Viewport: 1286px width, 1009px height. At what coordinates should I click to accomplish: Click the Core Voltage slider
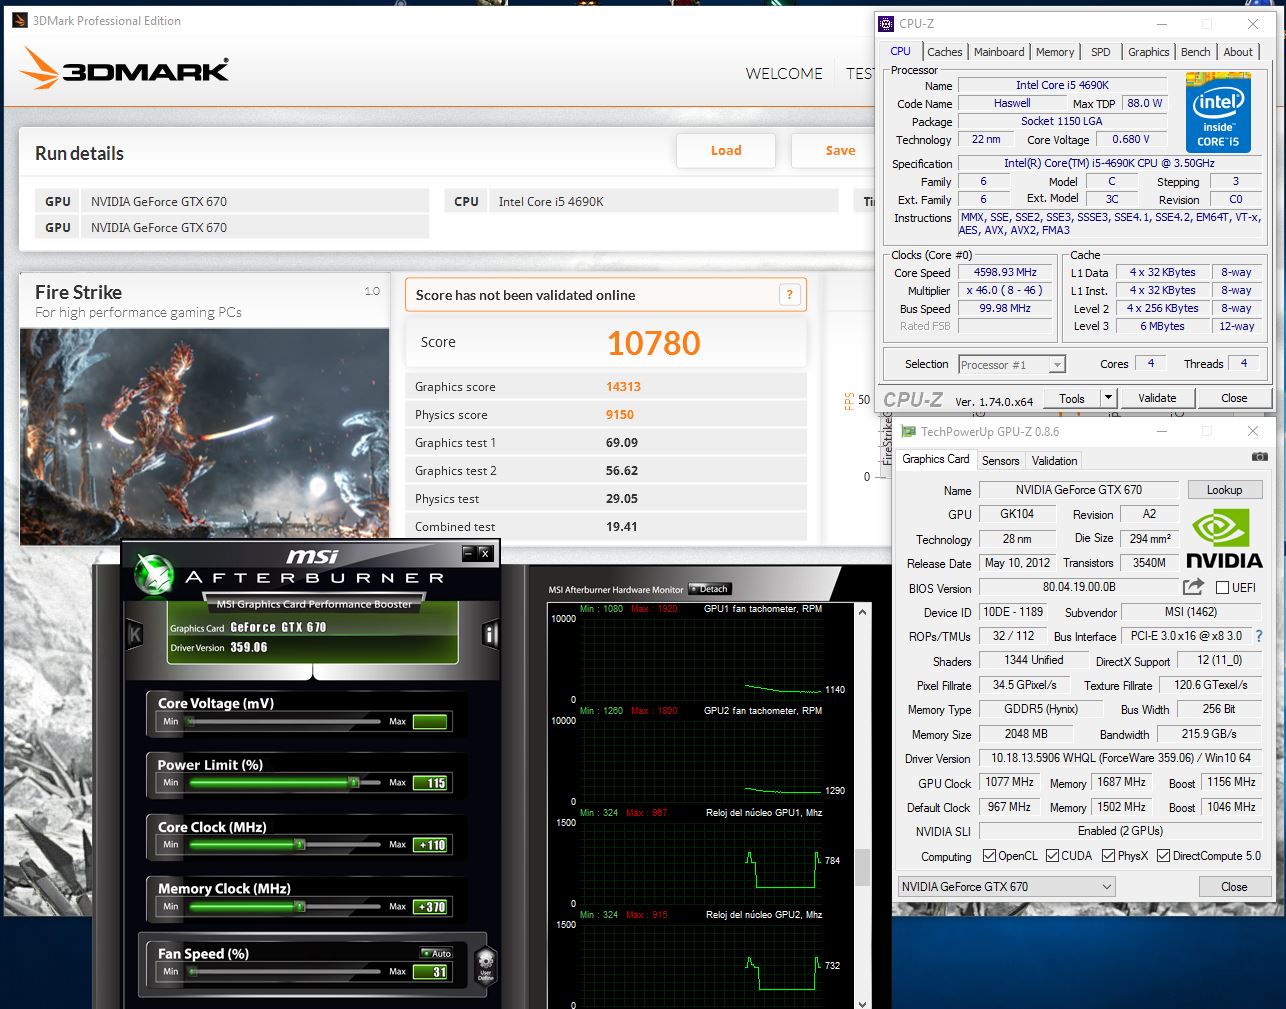(x=285, y=721)
